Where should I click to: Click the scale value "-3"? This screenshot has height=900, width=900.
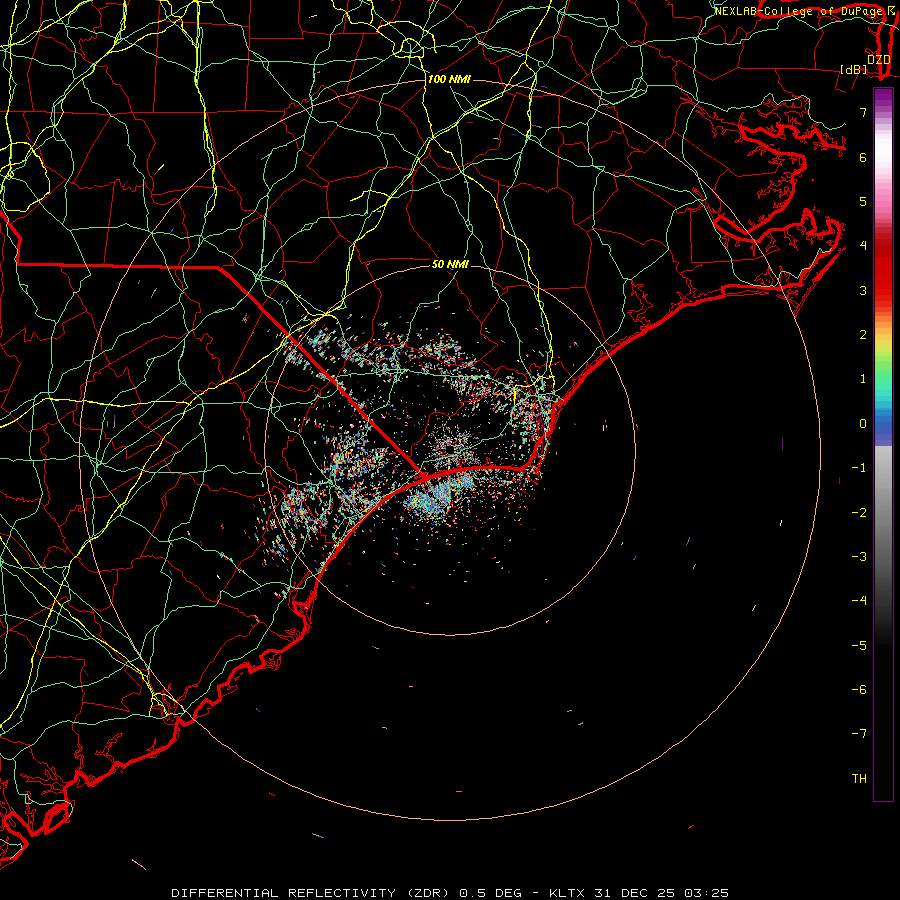click(859, 557)
